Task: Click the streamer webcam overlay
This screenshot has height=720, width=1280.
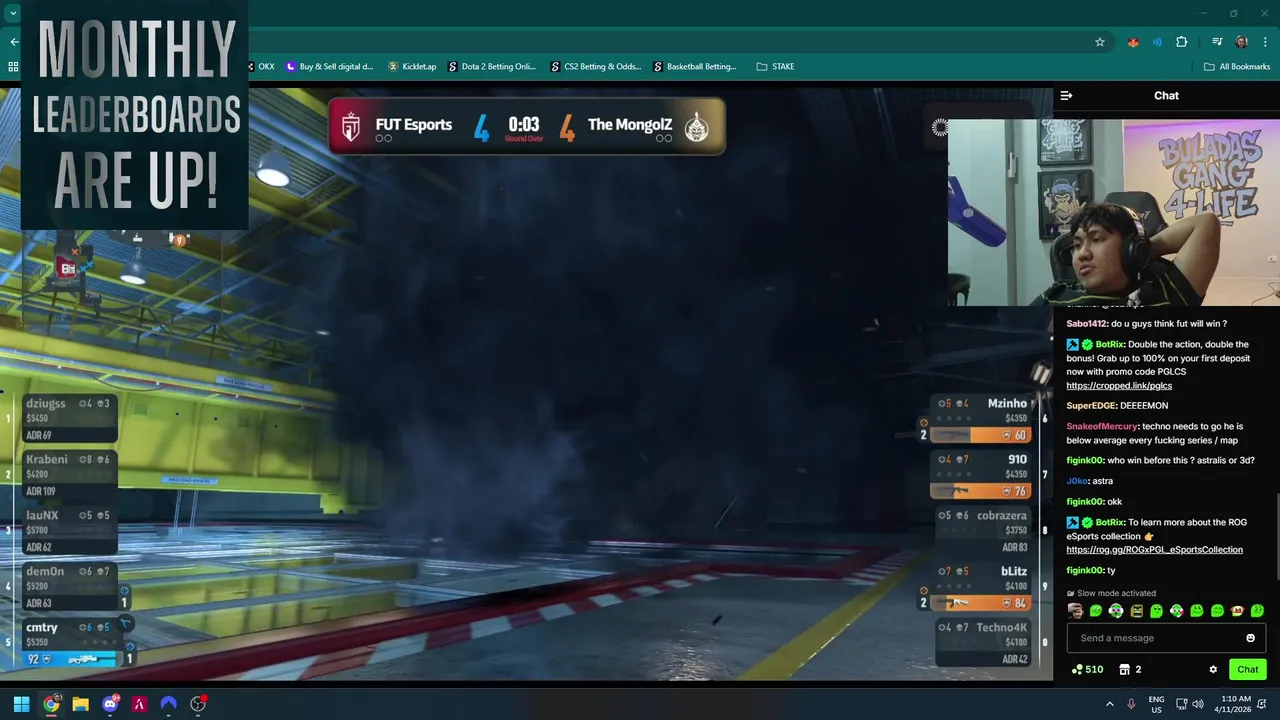Action: click(1114, 212)
